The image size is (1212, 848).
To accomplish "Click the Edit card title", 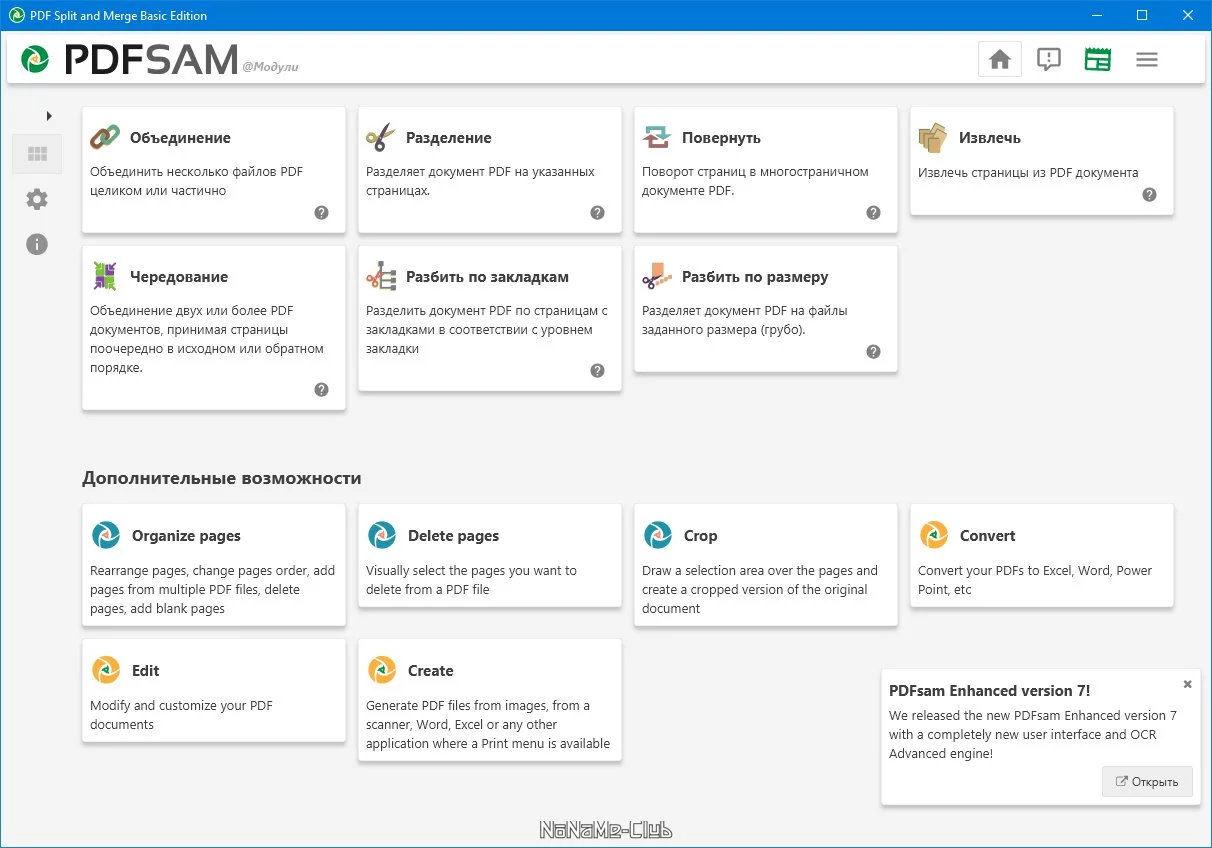I will pyautogui.click(x=146, y=671).
